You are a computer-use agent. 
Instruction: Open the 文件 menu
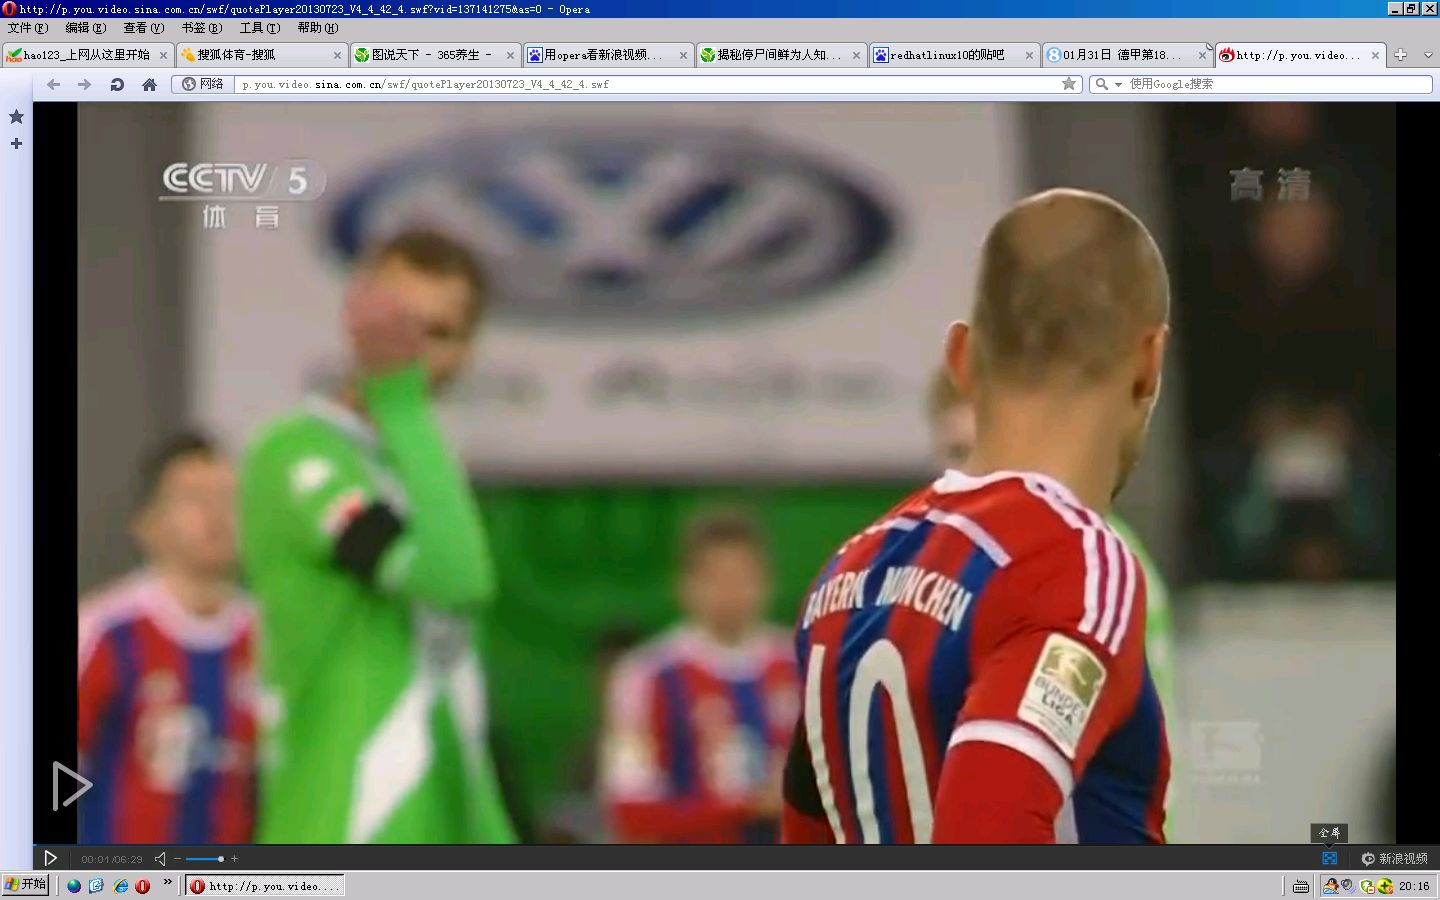(27, 28)
